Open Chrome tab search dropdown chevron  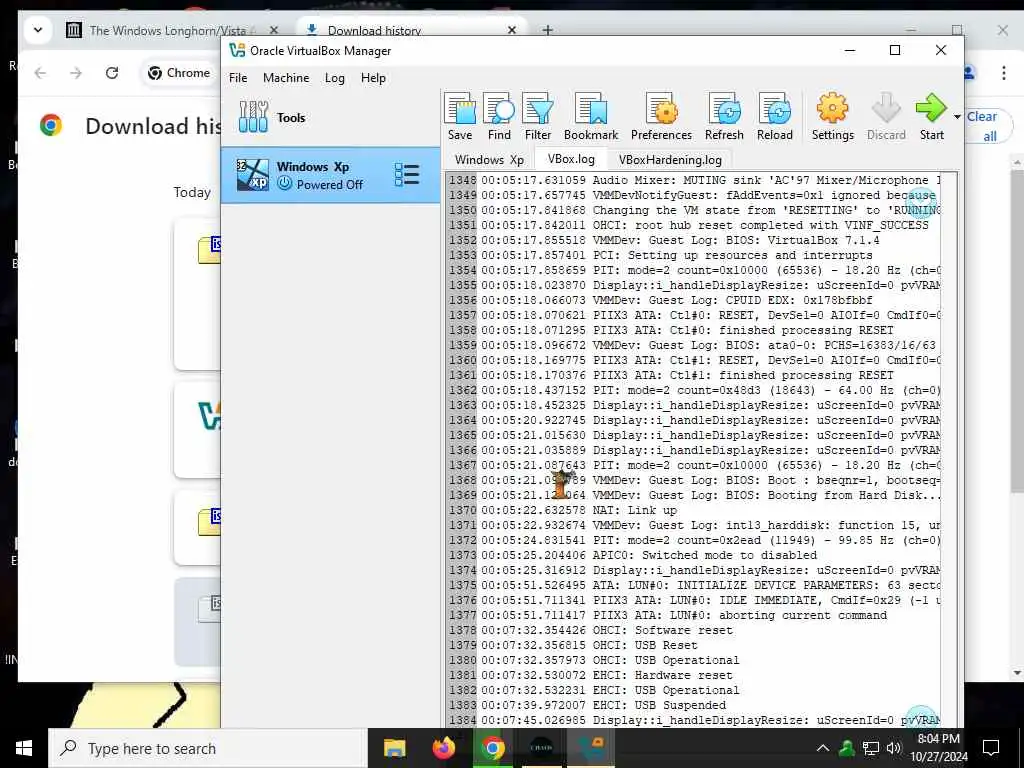tap(38, 30)
